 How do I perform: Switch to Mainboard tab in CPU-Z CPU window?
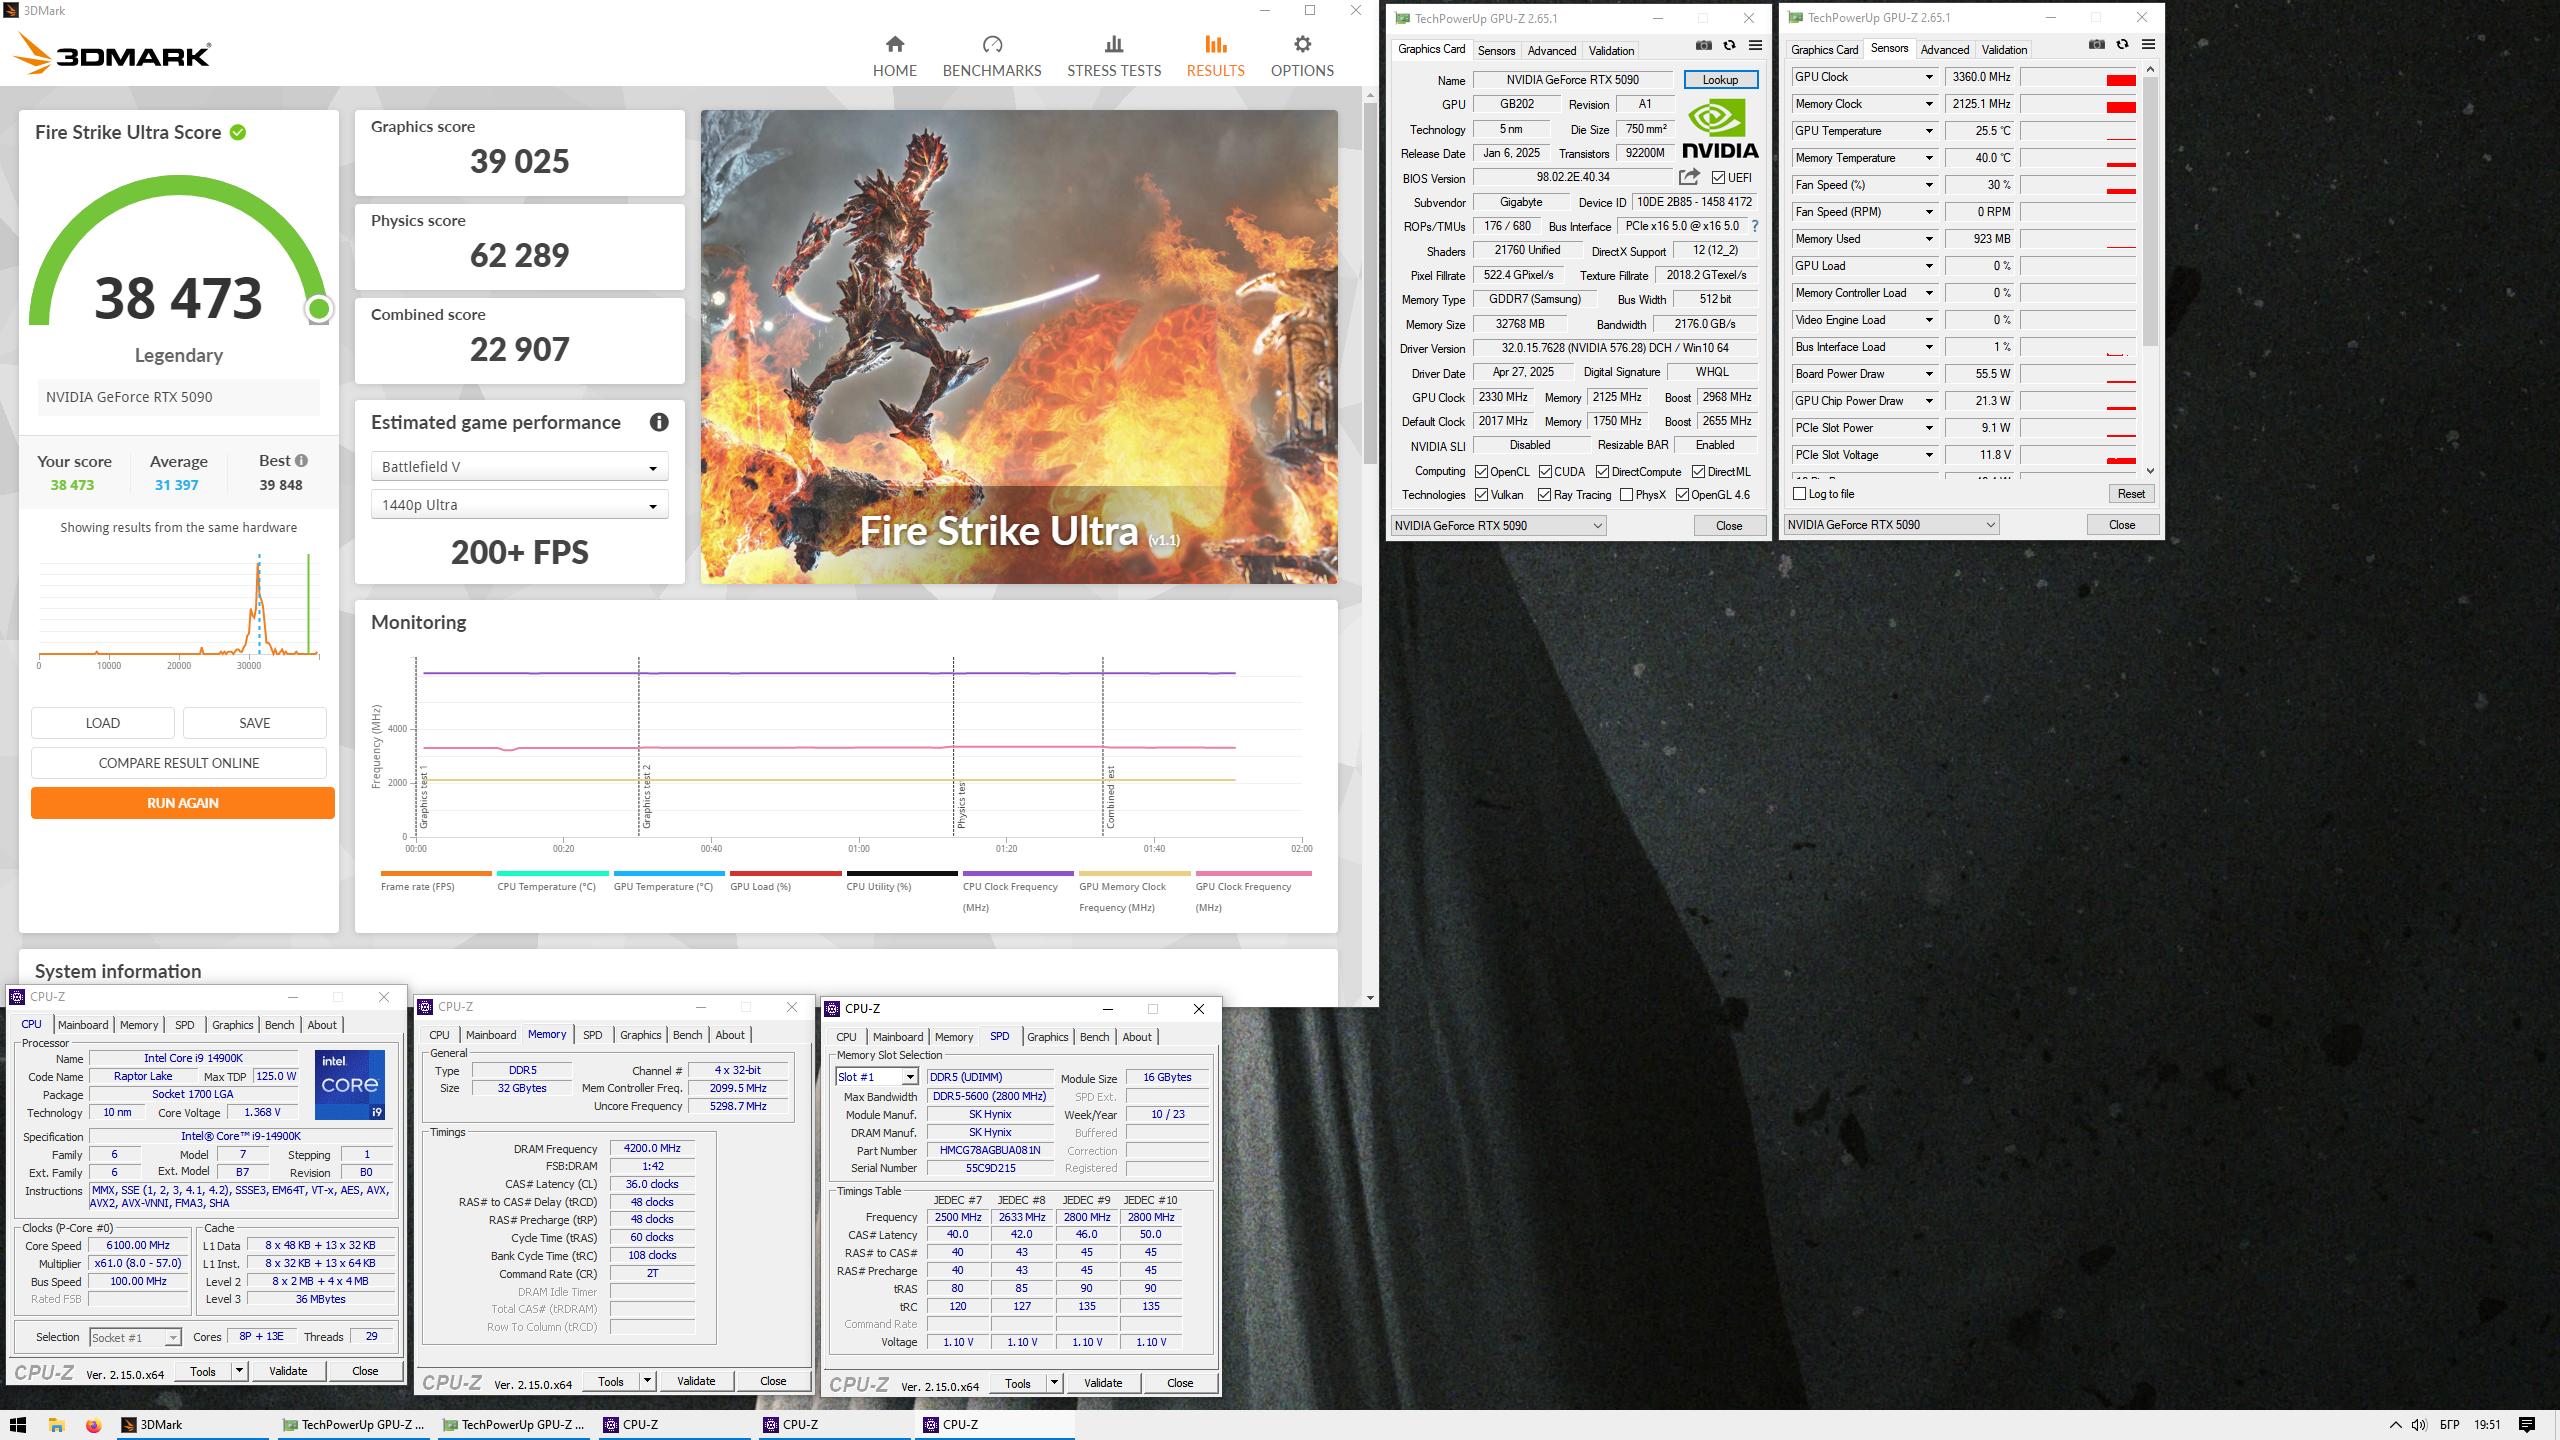tap(83, 1025)
